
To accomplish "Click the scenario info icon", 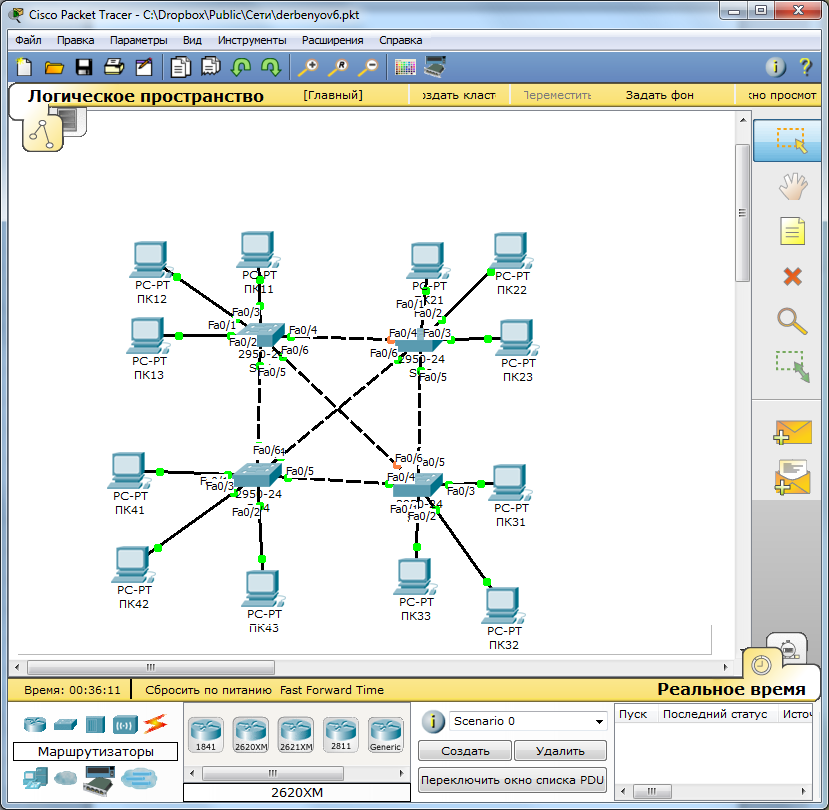I will [x=434, y=721].
